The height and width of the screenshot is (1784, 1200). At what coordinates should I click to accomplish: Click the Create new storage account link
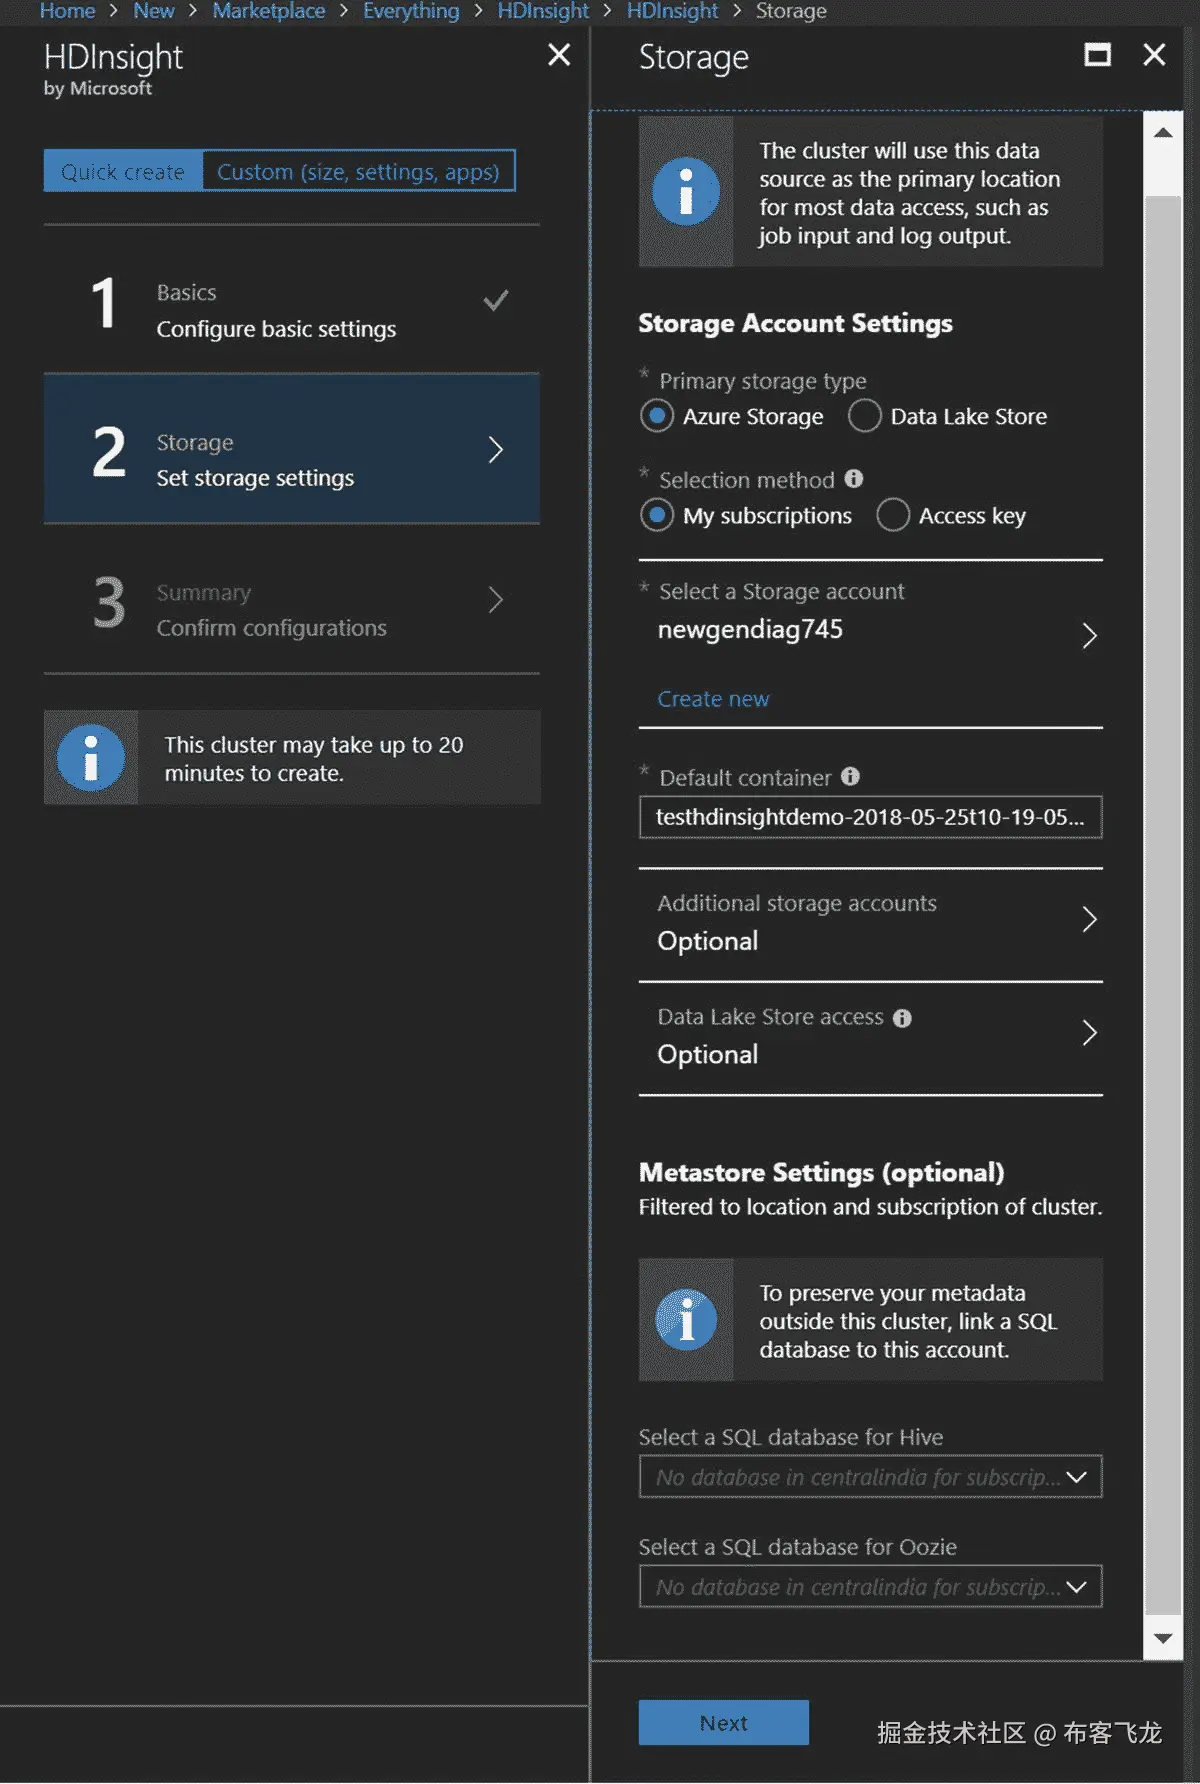pyautogui.click(x=713, y=699)
